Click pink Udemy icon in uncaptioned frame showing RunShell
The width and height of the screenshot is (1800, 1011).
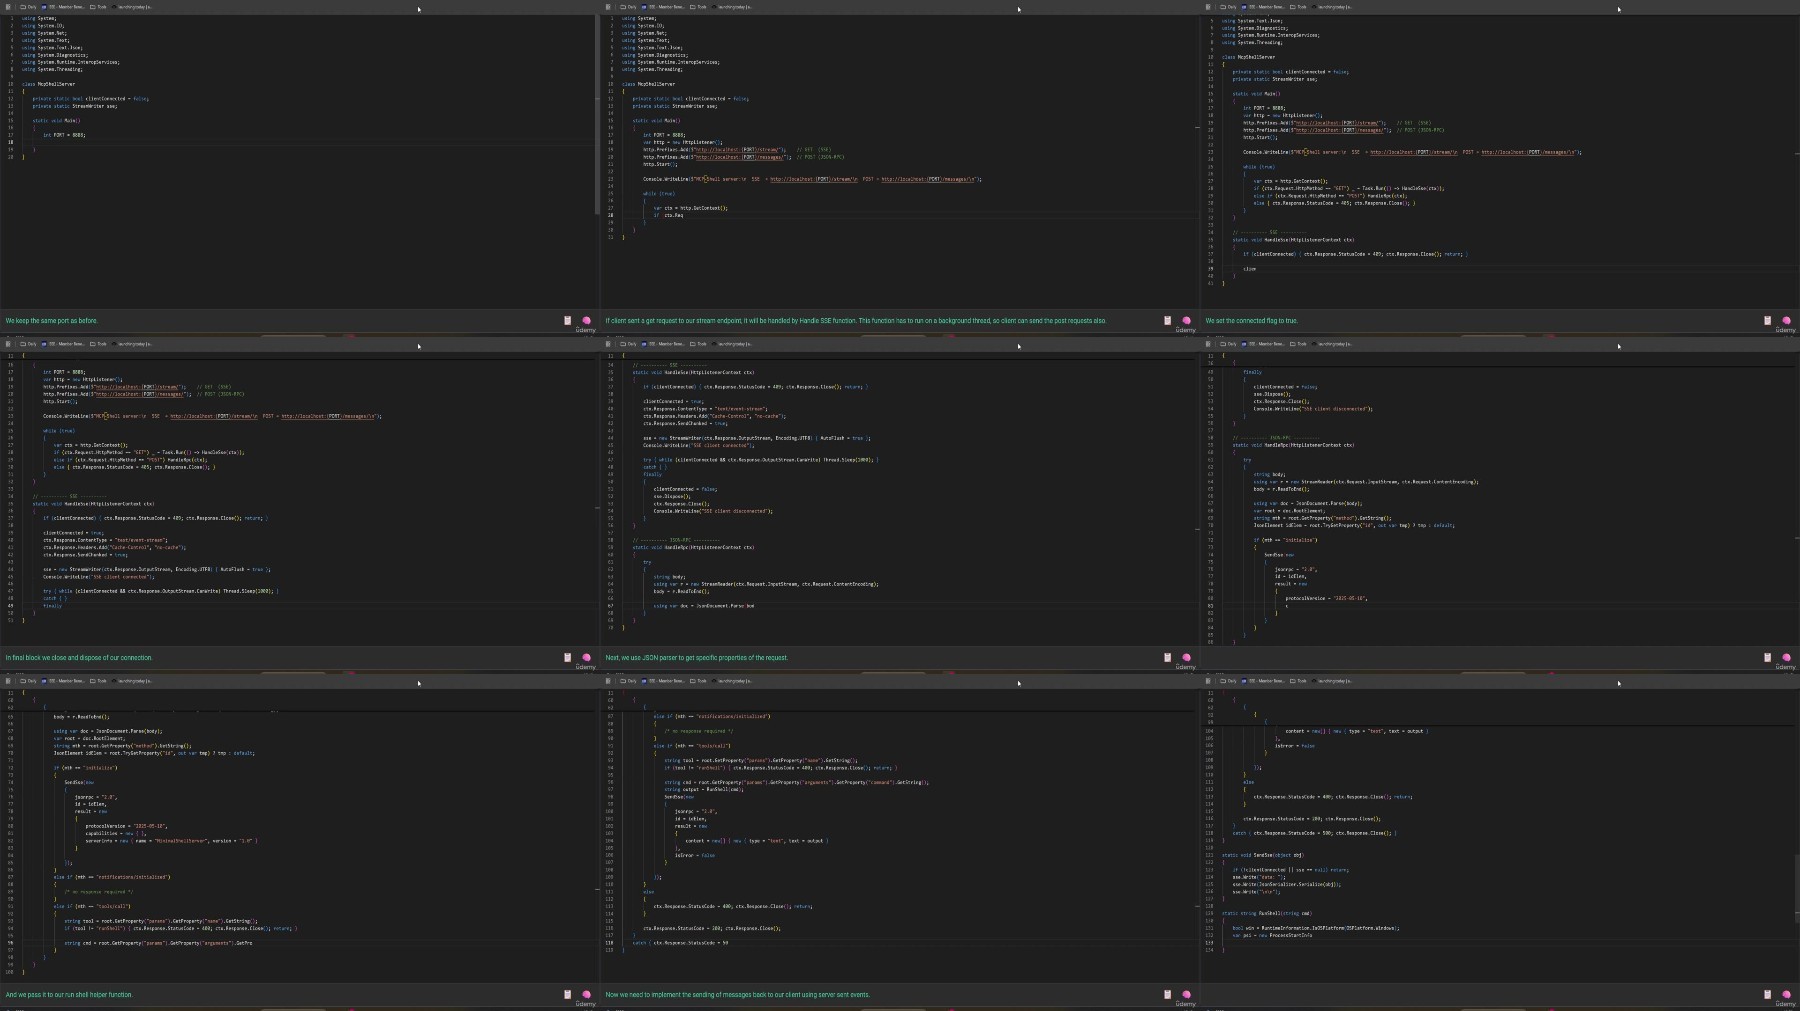pos(1786,995)
